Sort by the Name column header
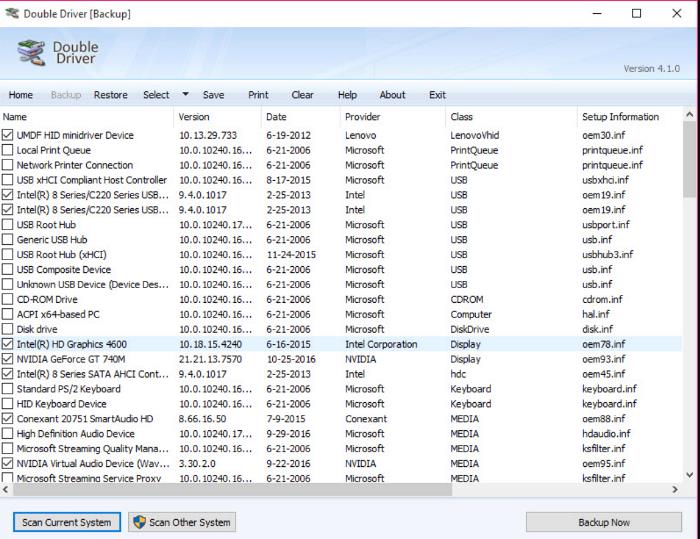700x539 pixels. 87,117
